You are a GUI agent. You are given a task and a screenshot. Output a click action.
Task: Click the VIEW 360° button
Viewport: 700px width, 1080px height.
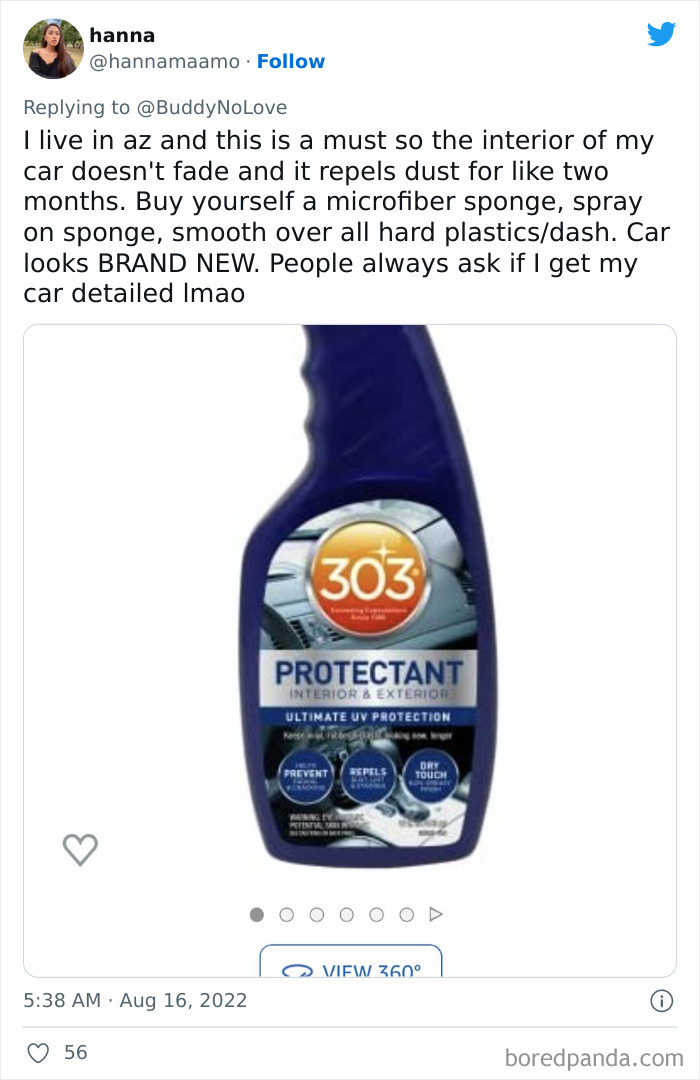351,961
